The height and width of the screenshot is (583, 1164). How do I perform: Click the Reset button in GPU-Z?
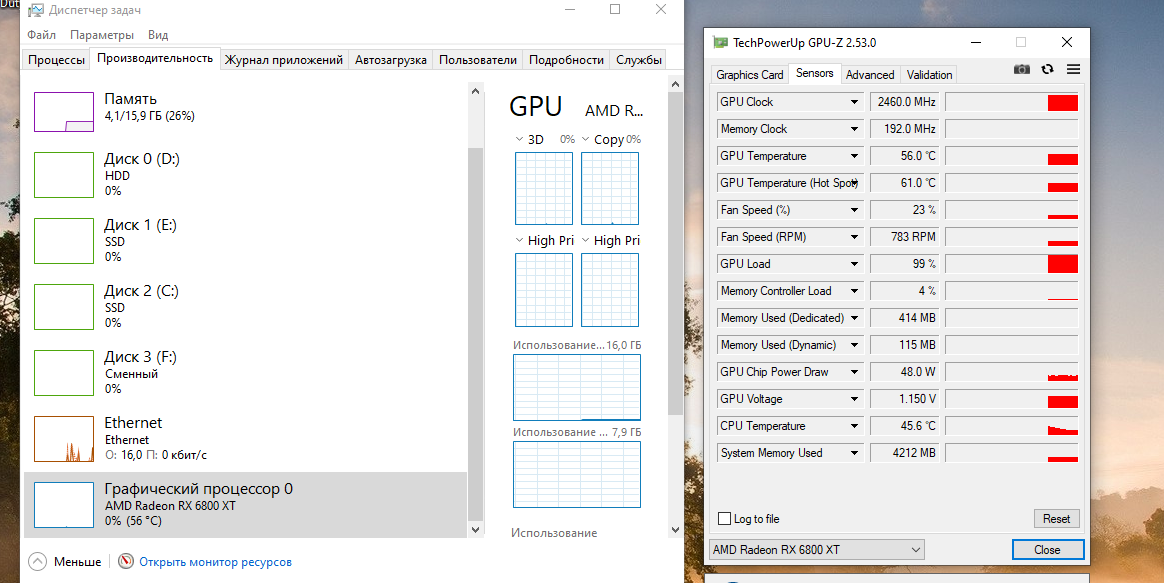1056,518
